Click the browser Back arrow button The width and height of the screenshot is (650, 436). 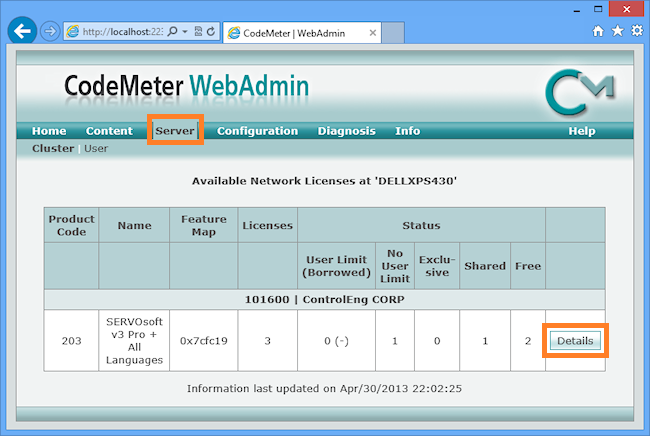click(23, 31)
